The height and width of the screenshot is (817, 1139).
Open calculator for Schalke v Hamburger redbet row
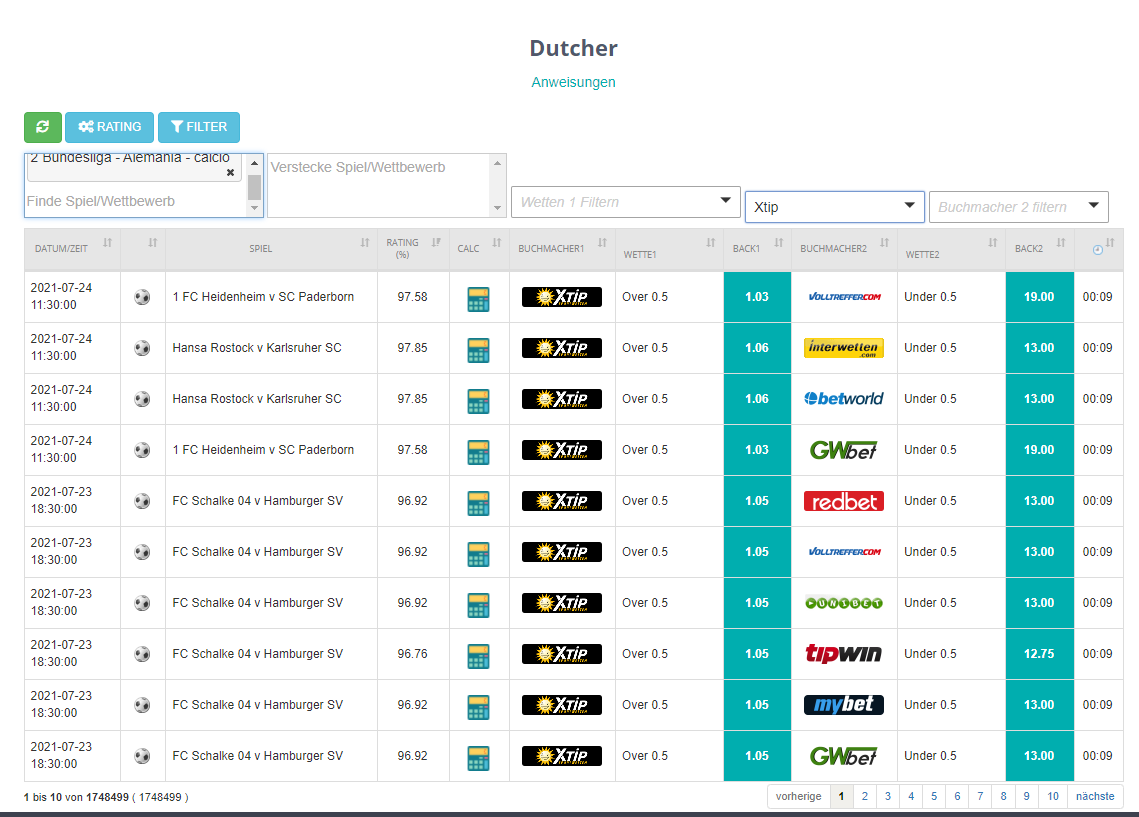[x=478, y=503]
